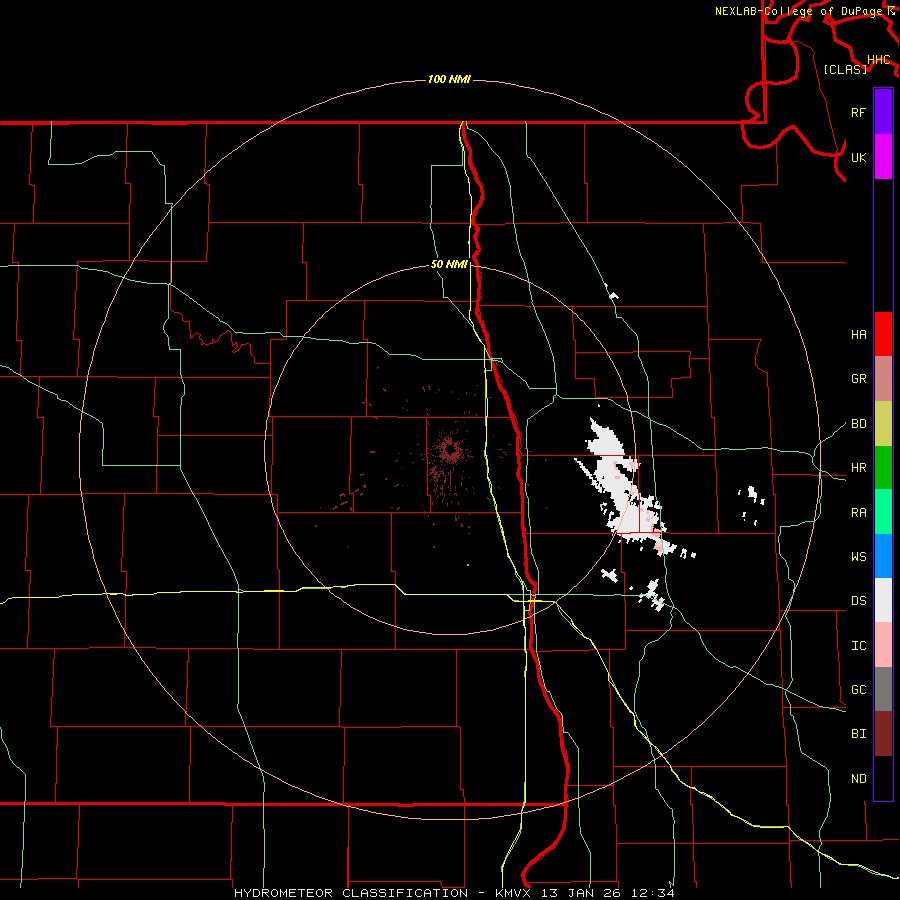Click the "IC" legend label
The image size is (900, 900).
pos(858,646)
